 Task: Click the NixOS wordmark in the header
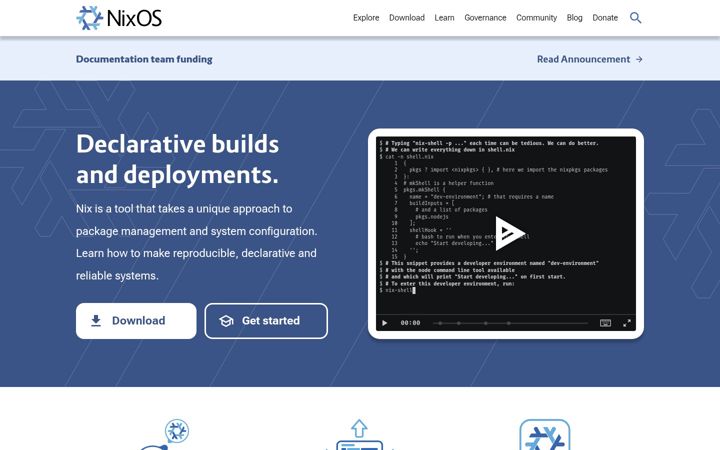pyautogui.click(x=134, y=18)
